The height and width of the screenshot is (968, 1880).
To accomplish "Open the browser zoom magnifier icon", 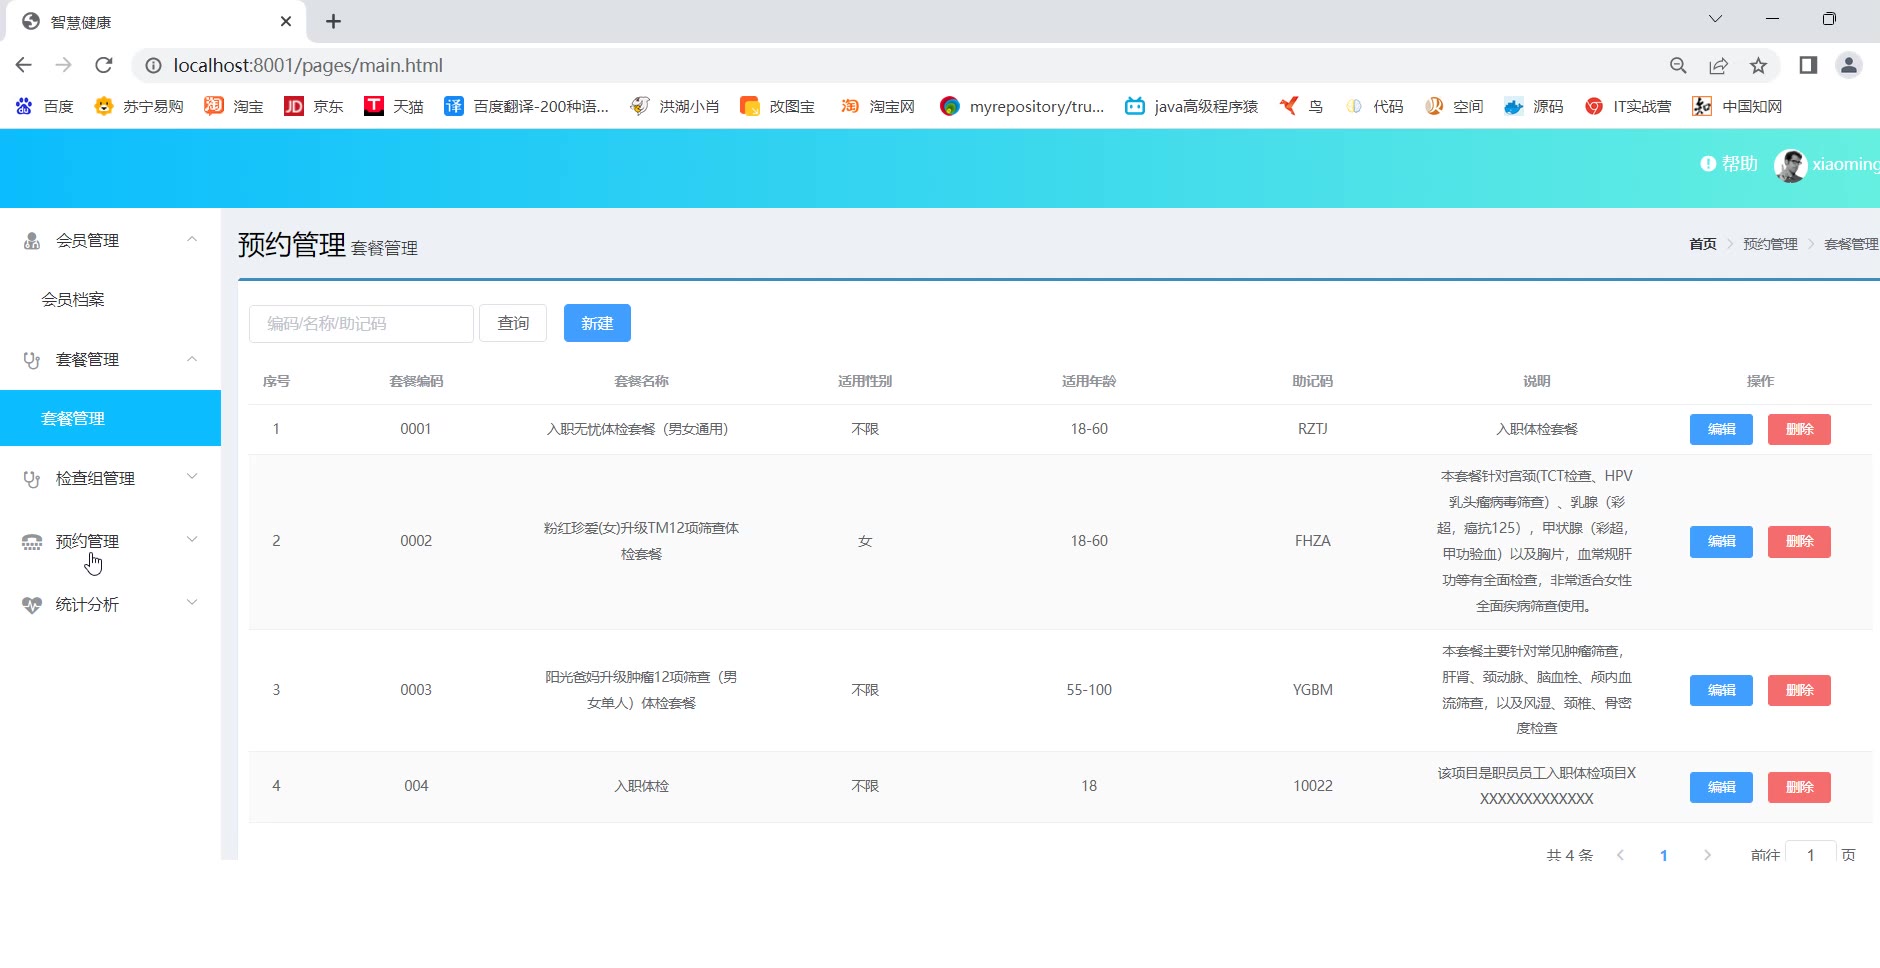I will pos(1678,65).
